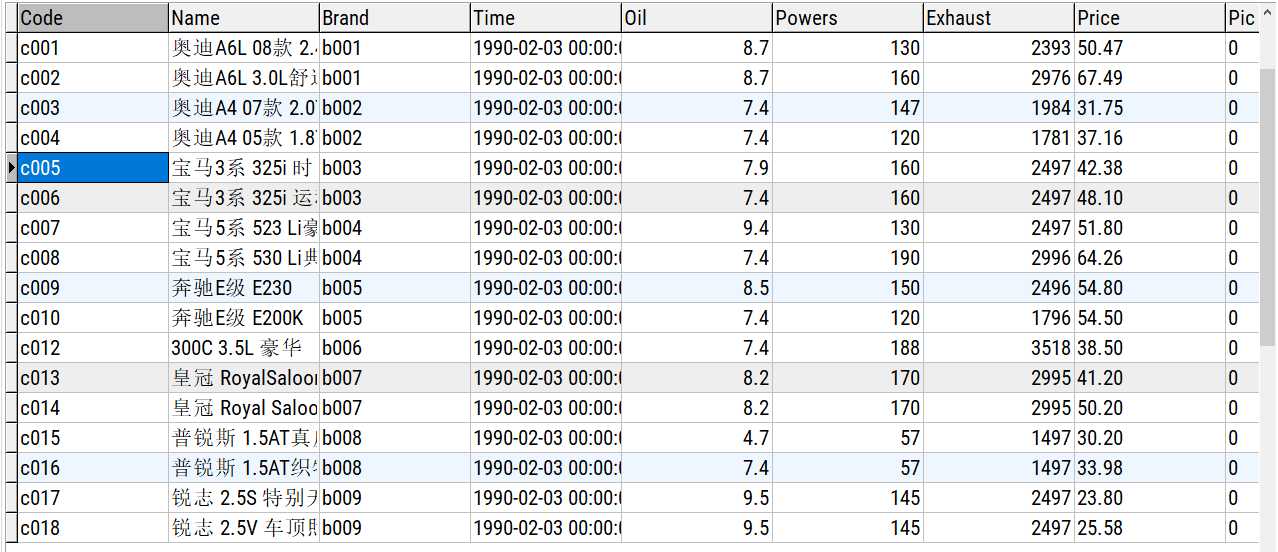Click the Price column header
The height and width of the screenshot is (552, 1278).
tap(1150, 17)
